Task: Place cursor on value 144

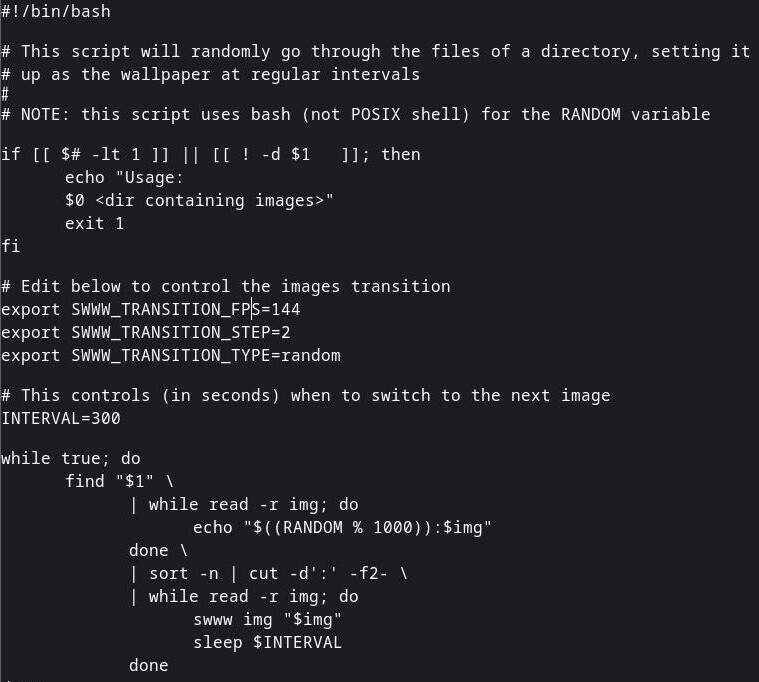Action: 286,309
